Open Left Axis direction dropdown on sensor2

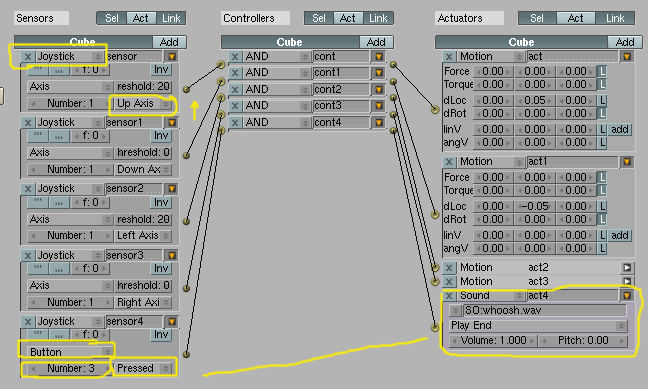[x=143, y=236]
